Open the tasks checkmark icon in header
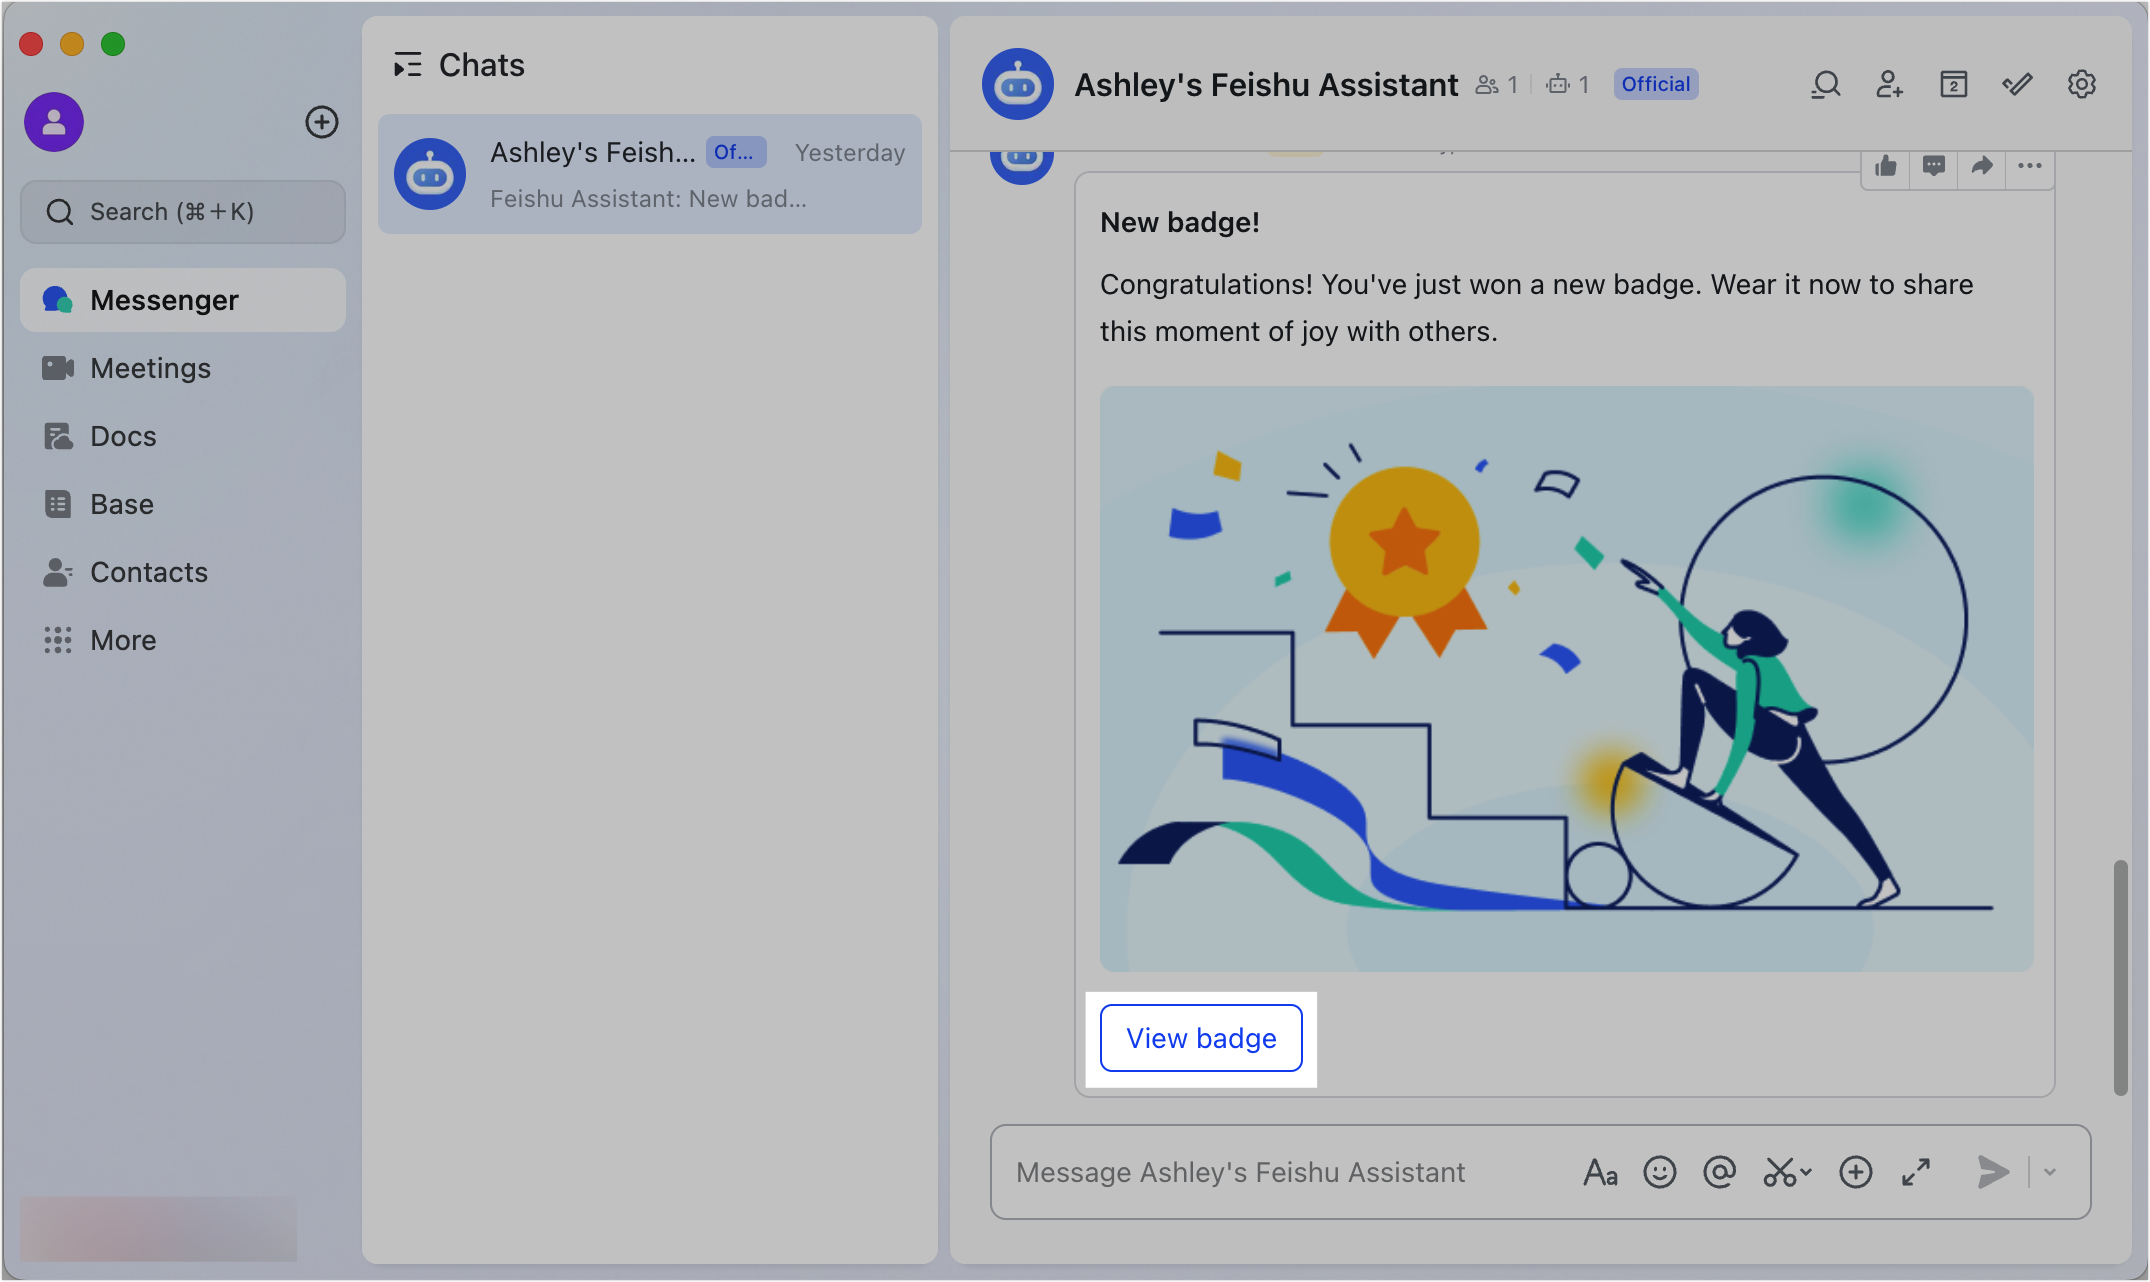Viewport: 2150px width, 1282px height. click(2017, 85)
